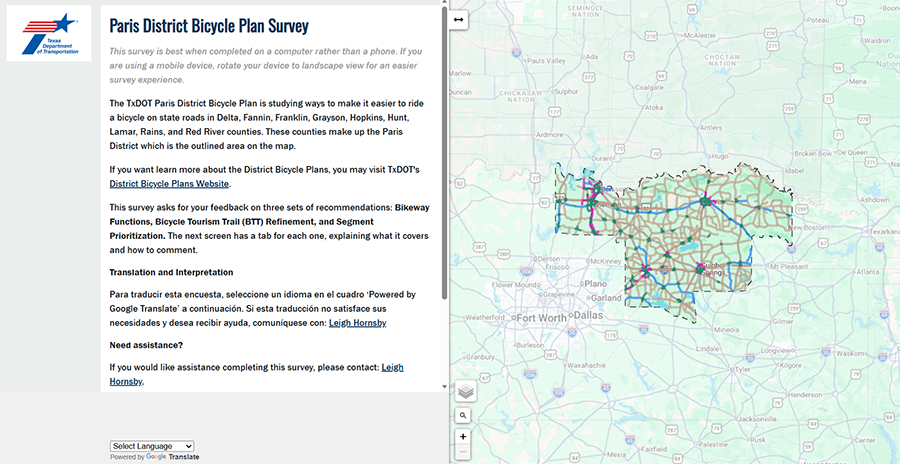Click the McAlester label on the map

(700, 36)
